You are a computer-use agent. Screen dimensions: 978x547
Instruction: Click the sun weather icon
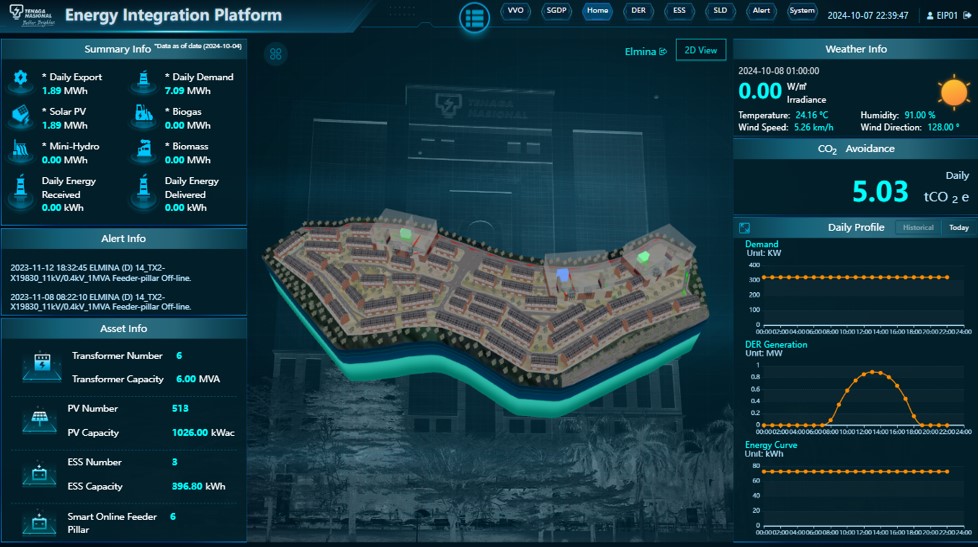953,93
